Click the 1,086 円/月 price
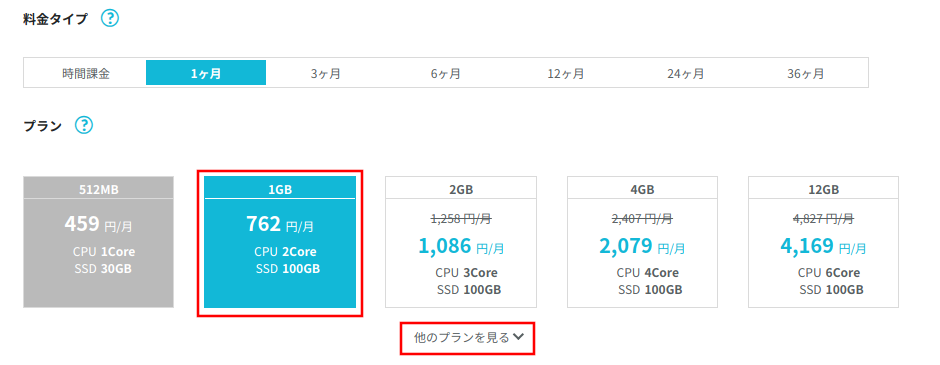 (461, 246)
